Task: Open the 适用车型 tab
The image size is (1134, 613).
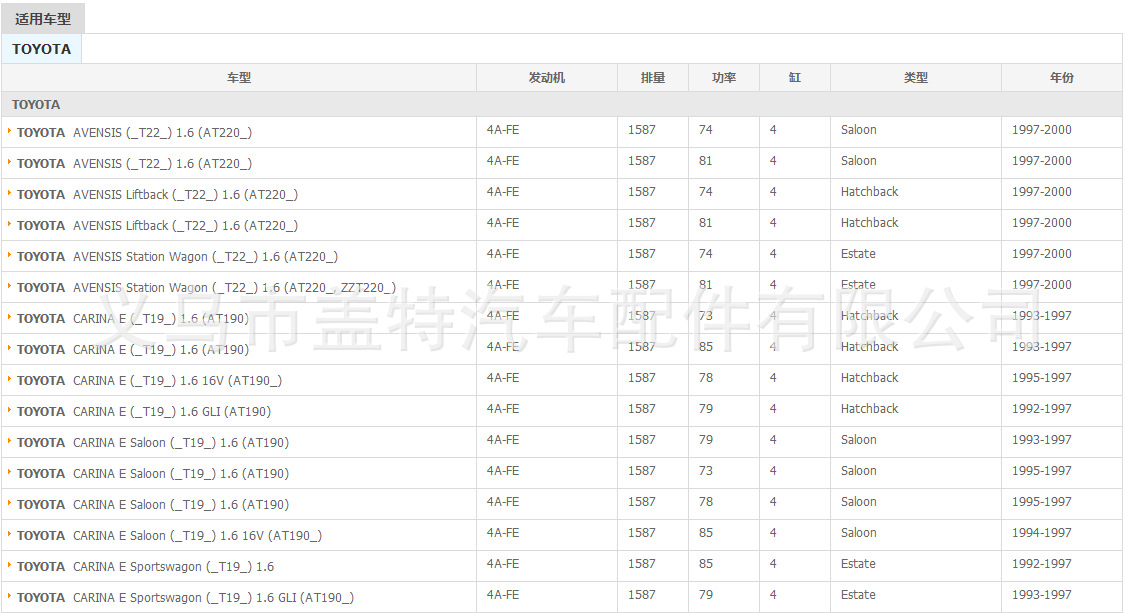Action: point(43,19)
